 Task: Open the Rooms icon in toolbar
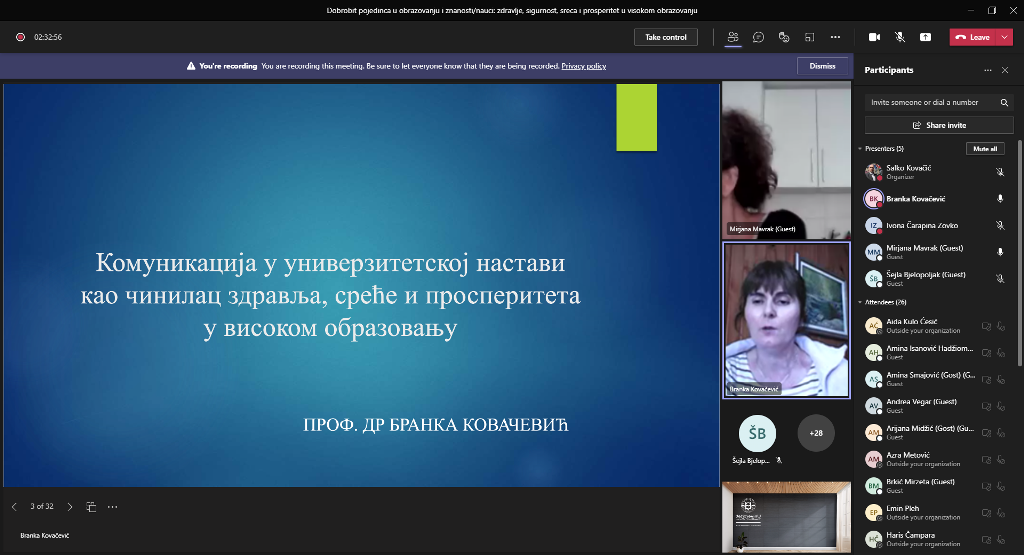[x=809, y=37]
